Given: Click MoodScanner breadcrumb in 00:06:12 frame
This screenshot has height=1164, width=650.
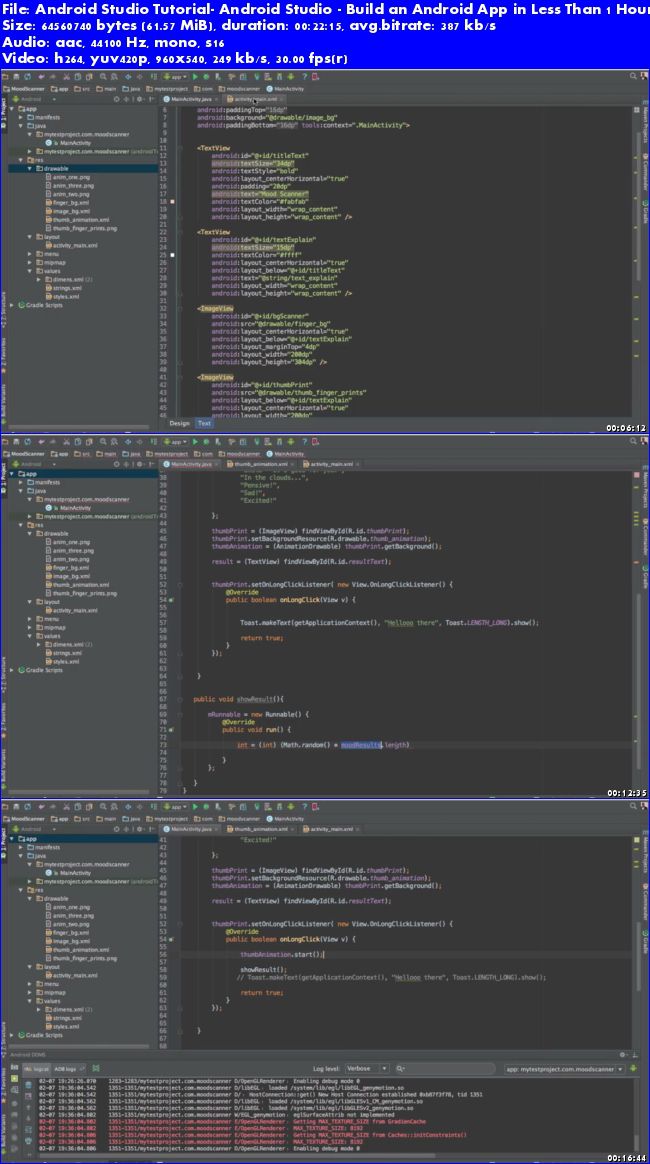Looking at the screenshot, I should click(x=24, y=88).
